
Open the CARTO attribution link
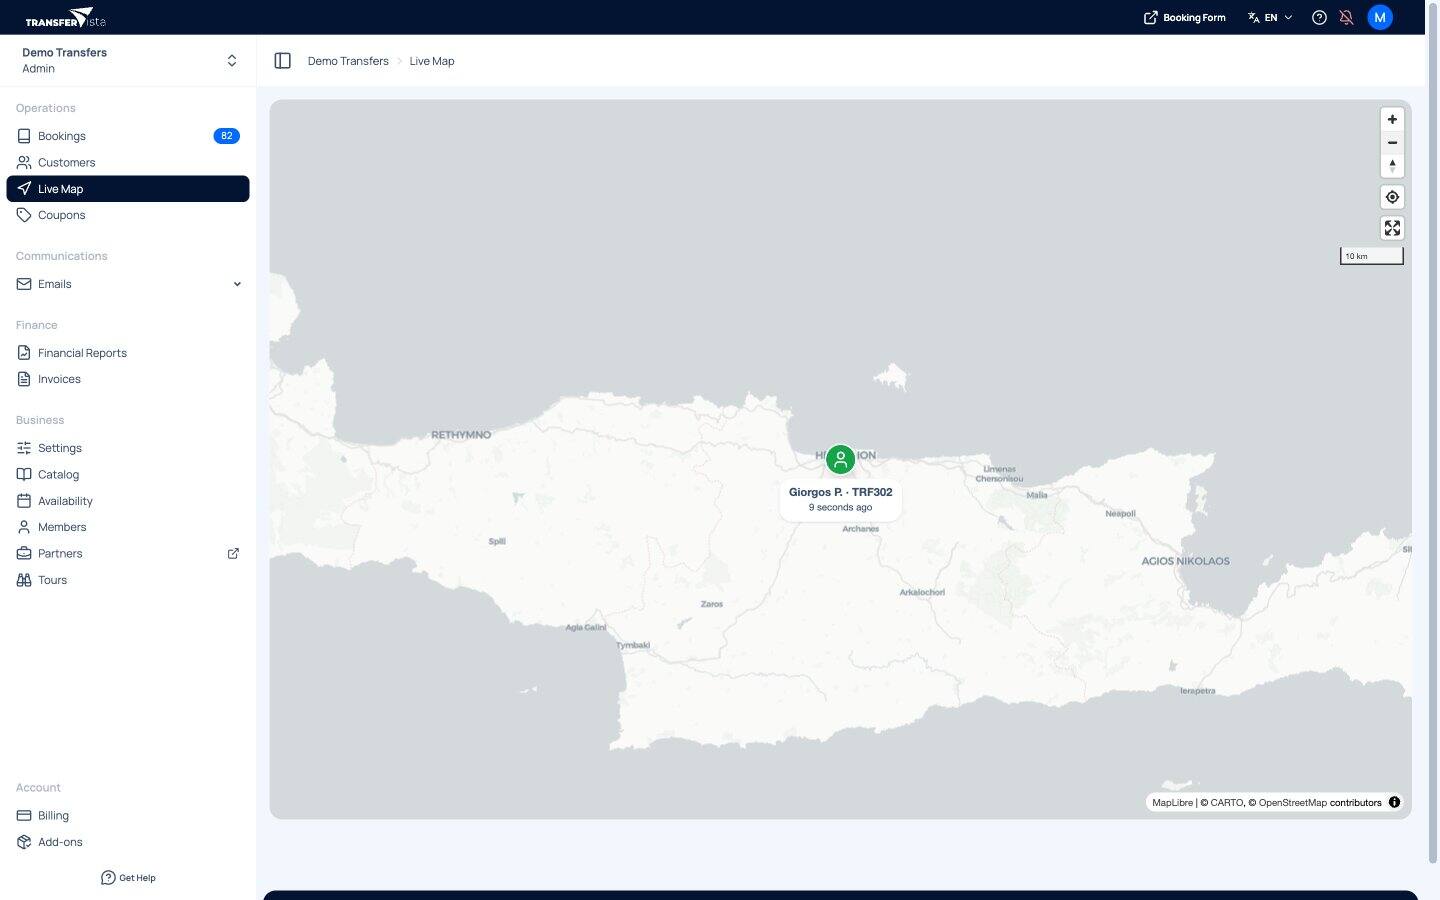[x=1227, y=803]
